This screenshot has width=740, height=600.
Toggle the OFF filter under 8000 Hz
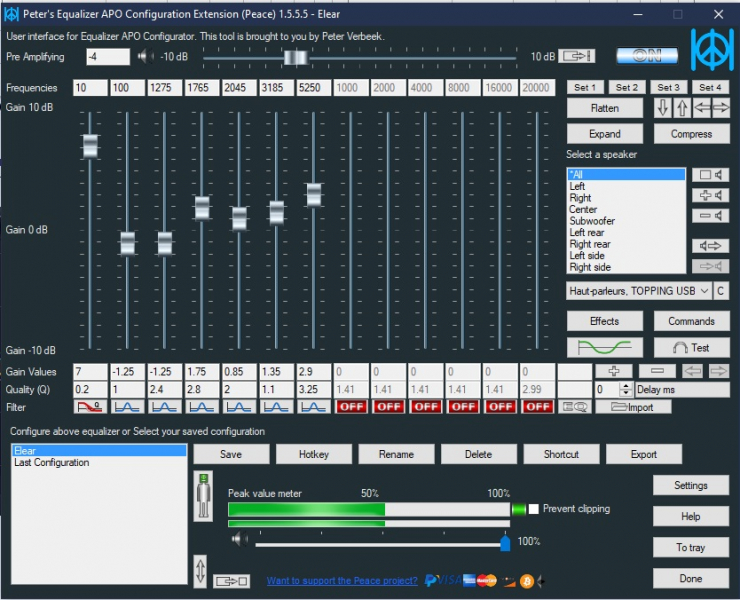(x=463, y=407)
